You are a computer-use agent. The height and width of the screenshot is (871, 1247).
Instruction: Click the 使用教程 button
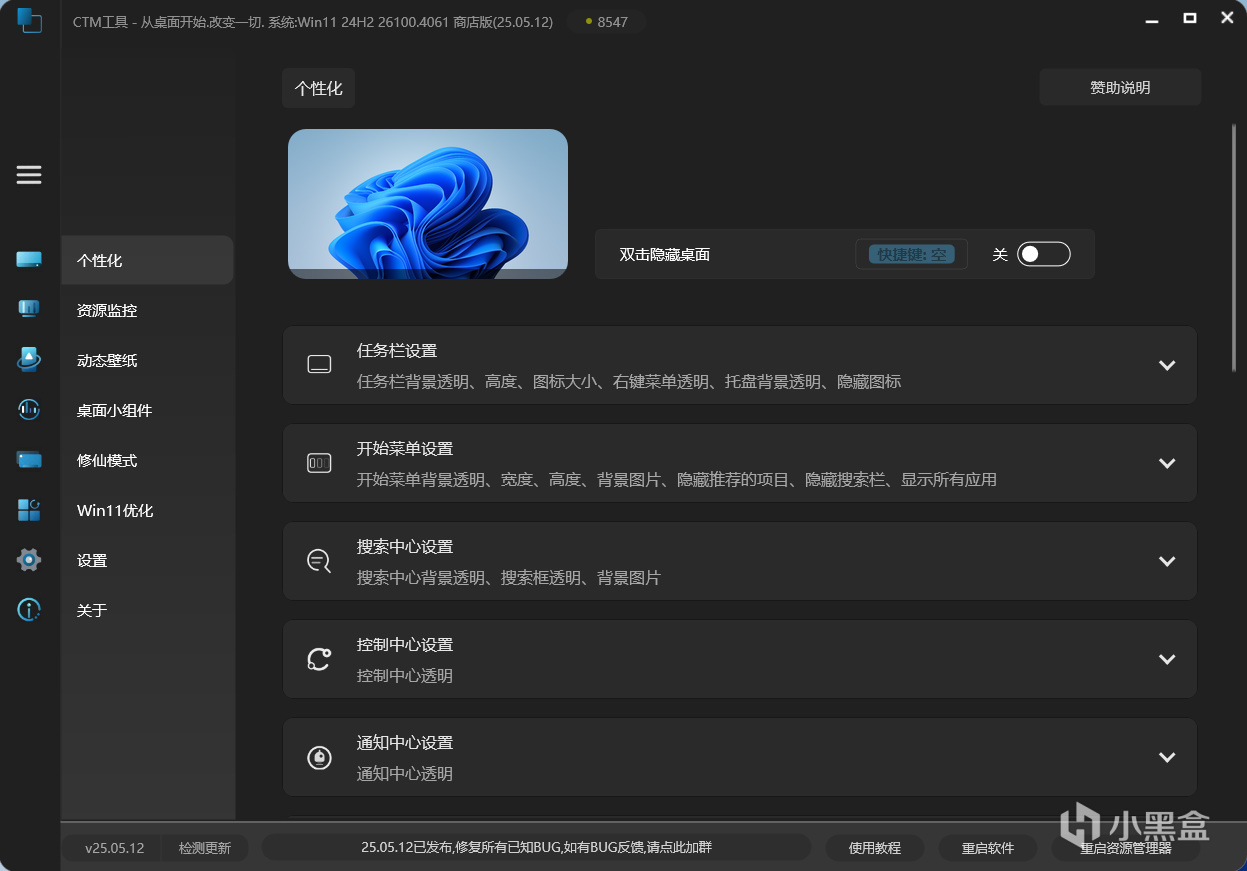click(x=875, y=847)
